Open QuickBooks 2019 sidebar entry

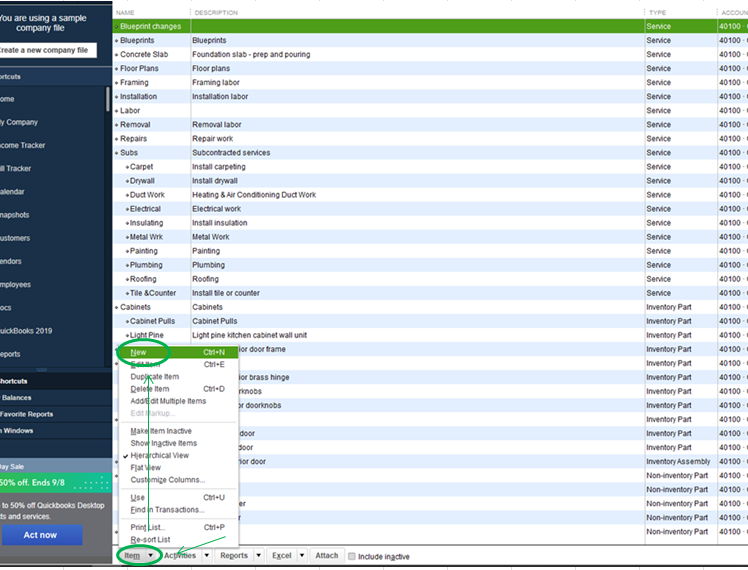[26, 331]
